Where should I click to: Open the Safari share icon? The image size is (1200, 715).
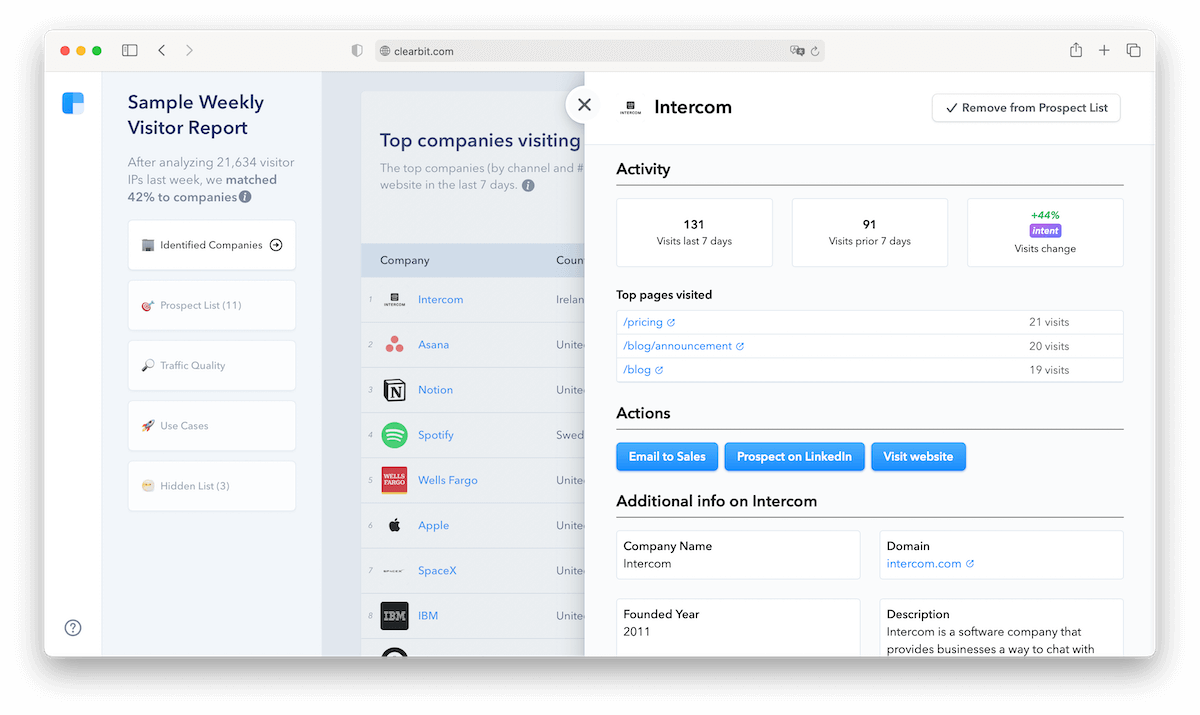1076,50
